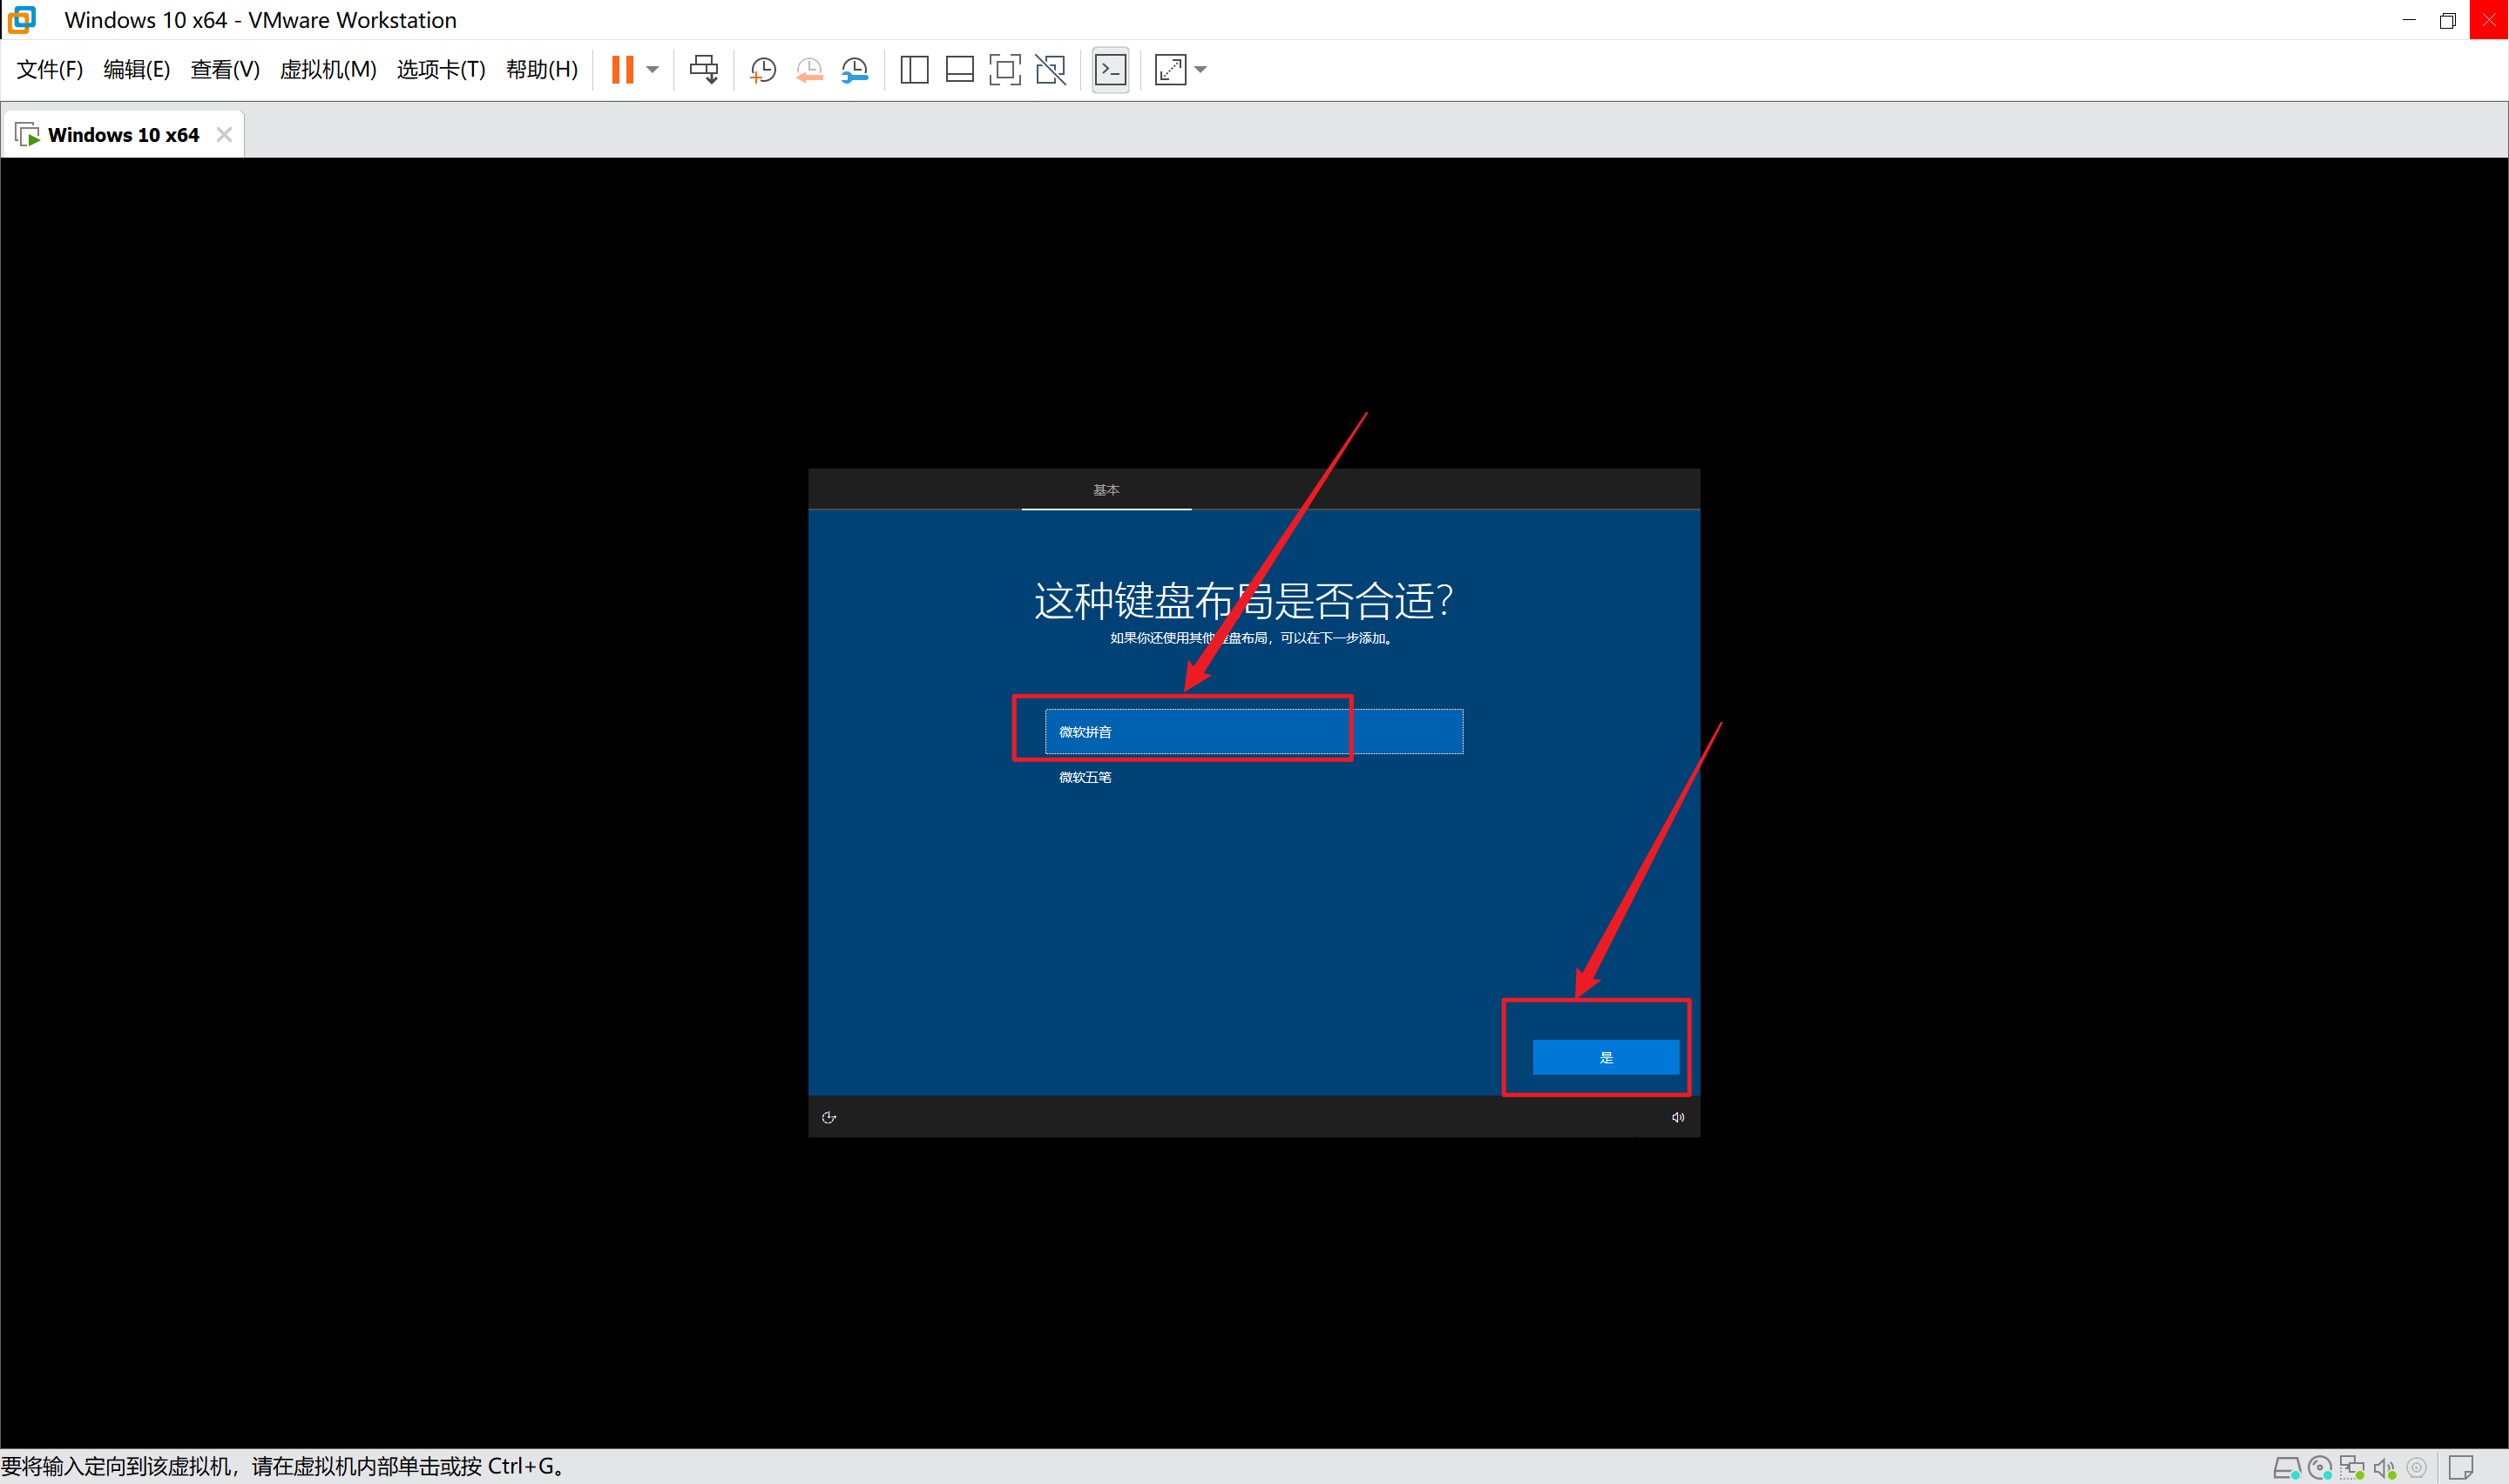Close the Windows 10 x64 tab
The height and width of the screenshot is (1484, 2509).
click(224, 135)
